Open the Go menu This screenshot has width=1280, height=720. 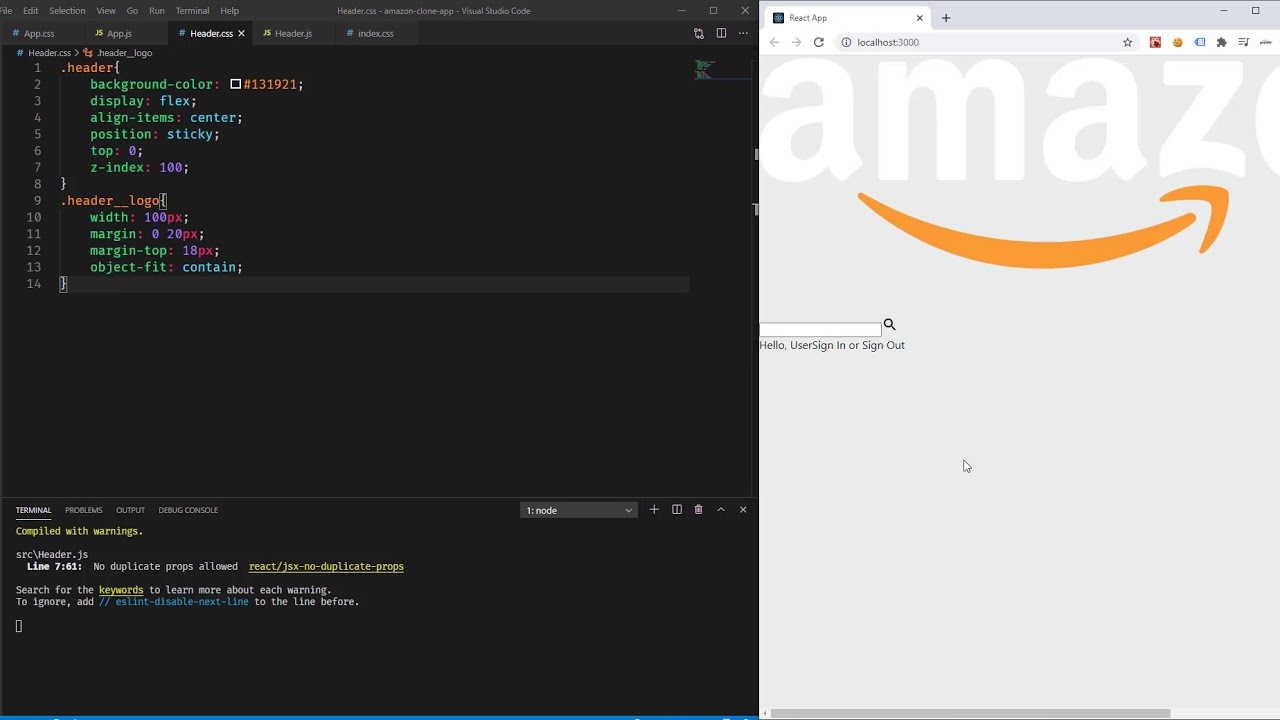(132, 10)
